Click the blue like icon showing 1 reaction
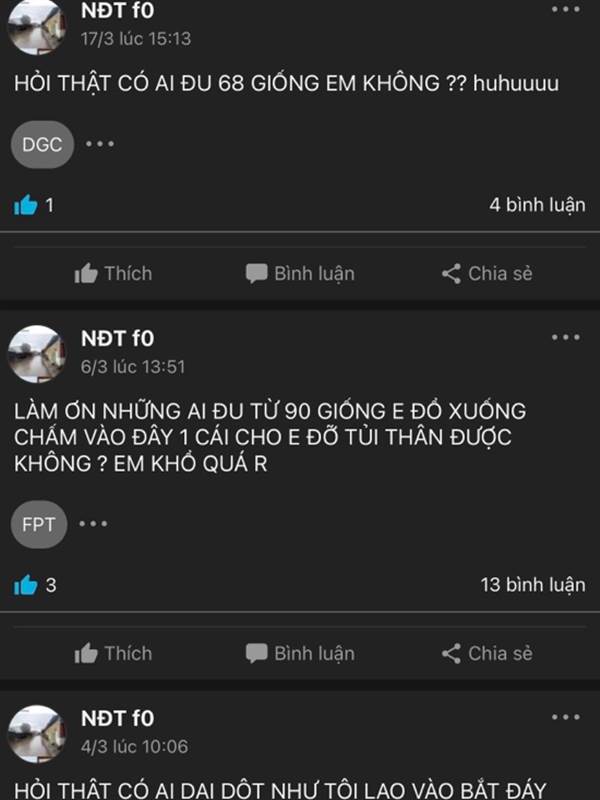Viewport: 600px width, 800px height. (26, 205)
